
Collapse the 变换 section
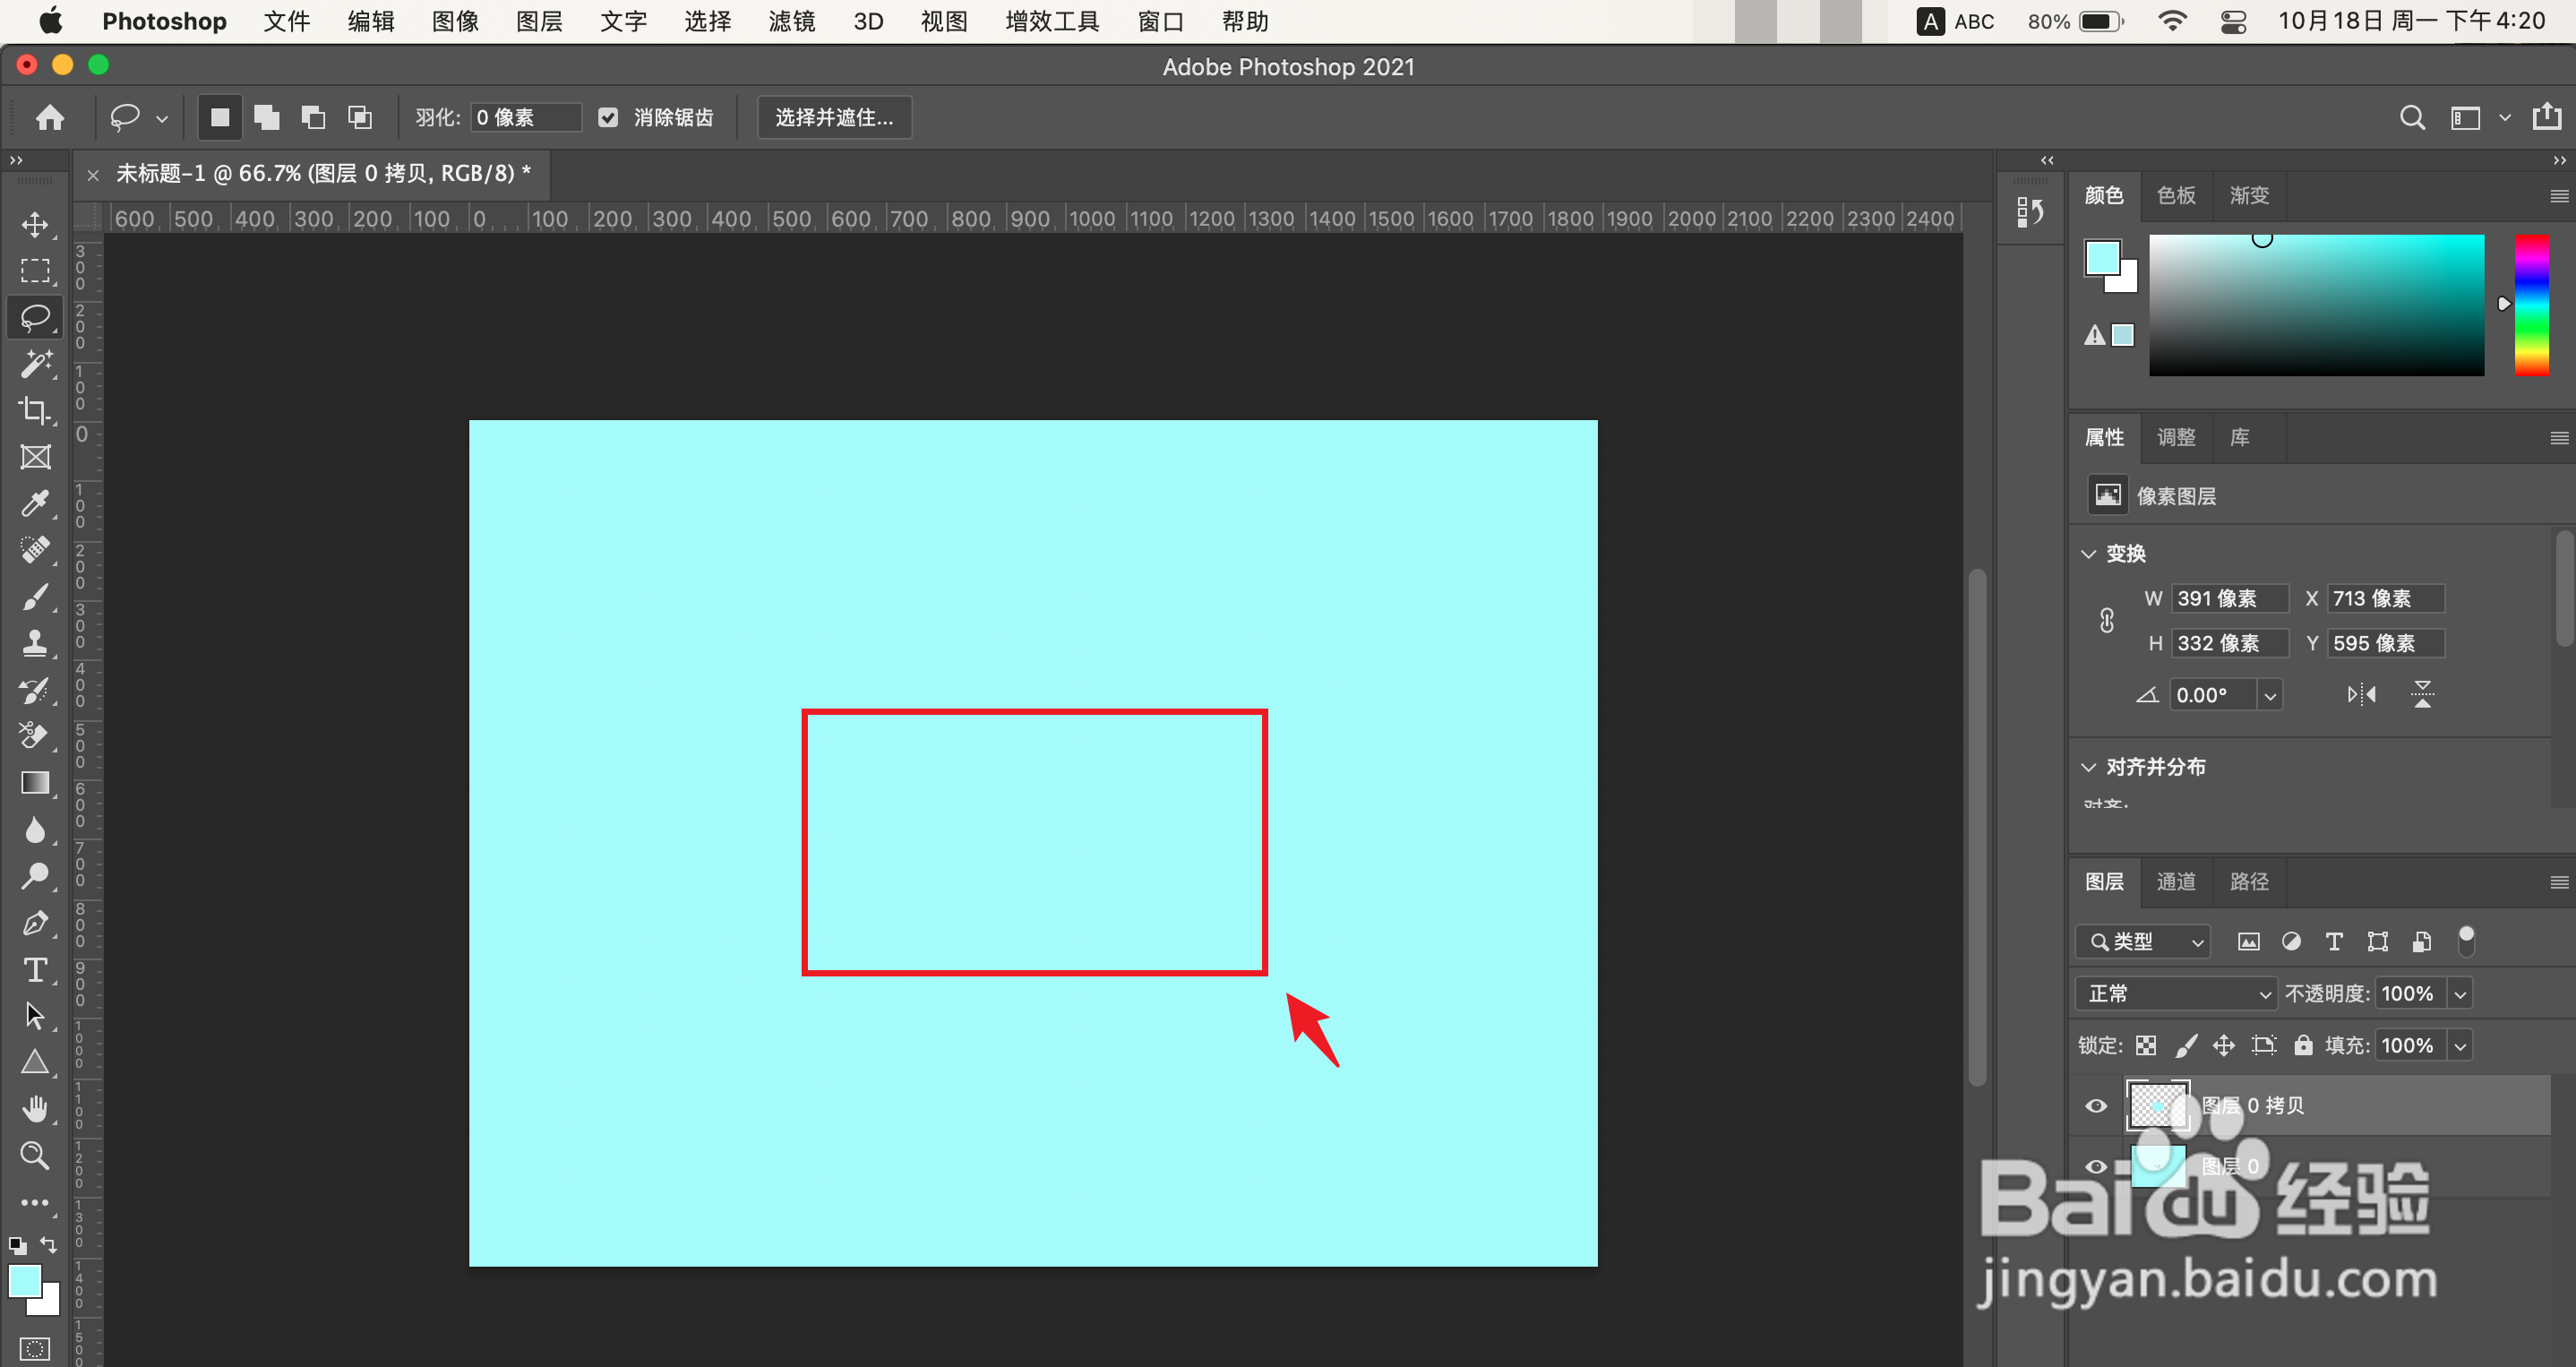pyautogui.click(x=2088, y=554)
